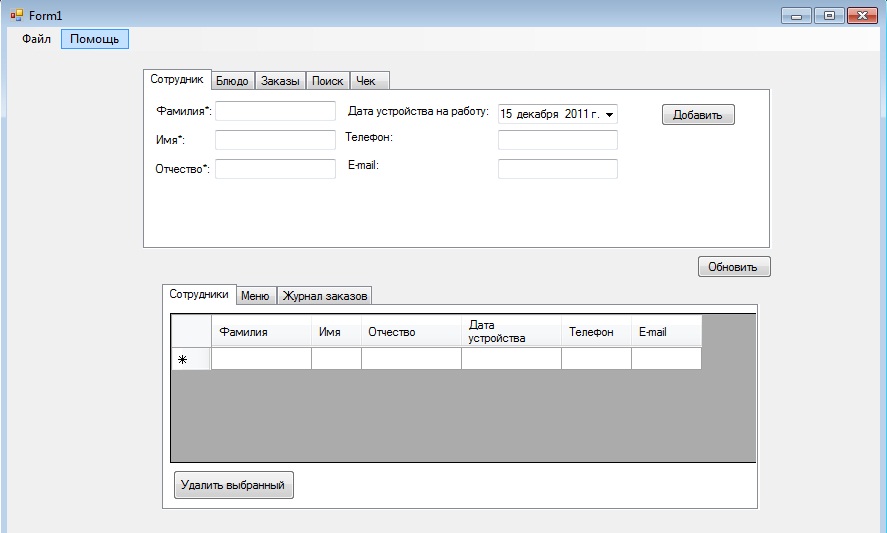Open the Журнал заказов tab

[x=325, y=295]
